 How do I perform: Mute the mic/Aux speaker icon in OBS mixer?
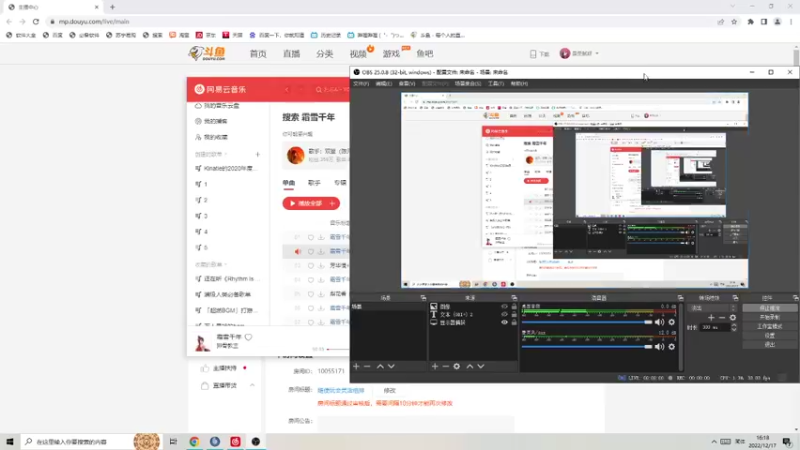coord(660,346)
